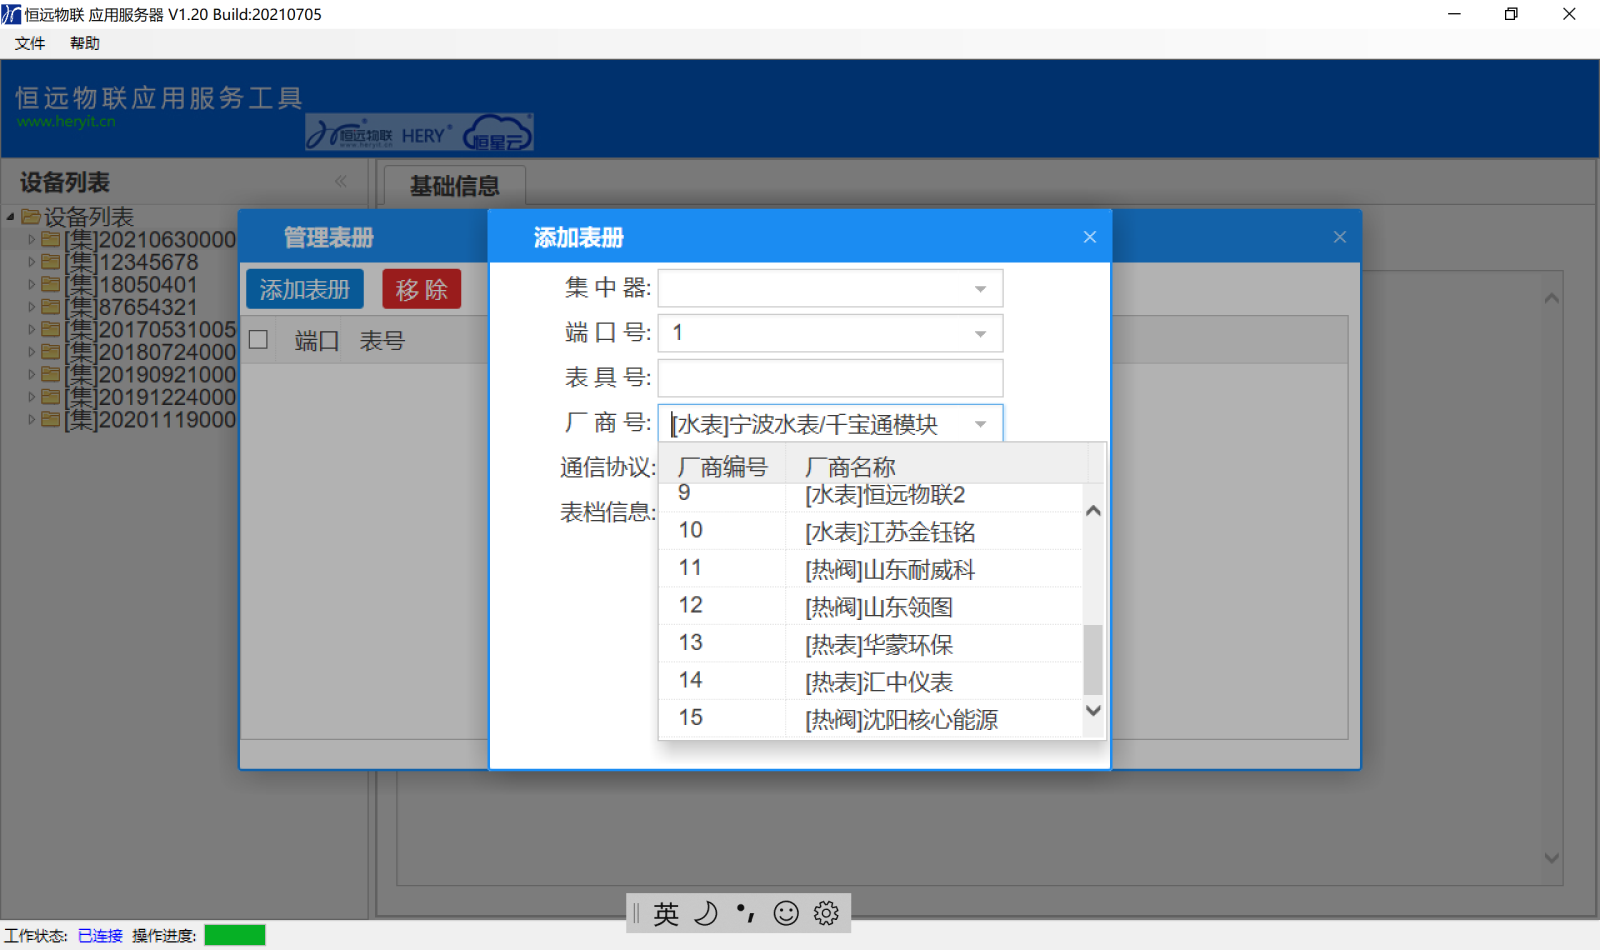Click the red 移除 button
Image resolution: width=1600 pixels, height=950 pixels.
421,289
